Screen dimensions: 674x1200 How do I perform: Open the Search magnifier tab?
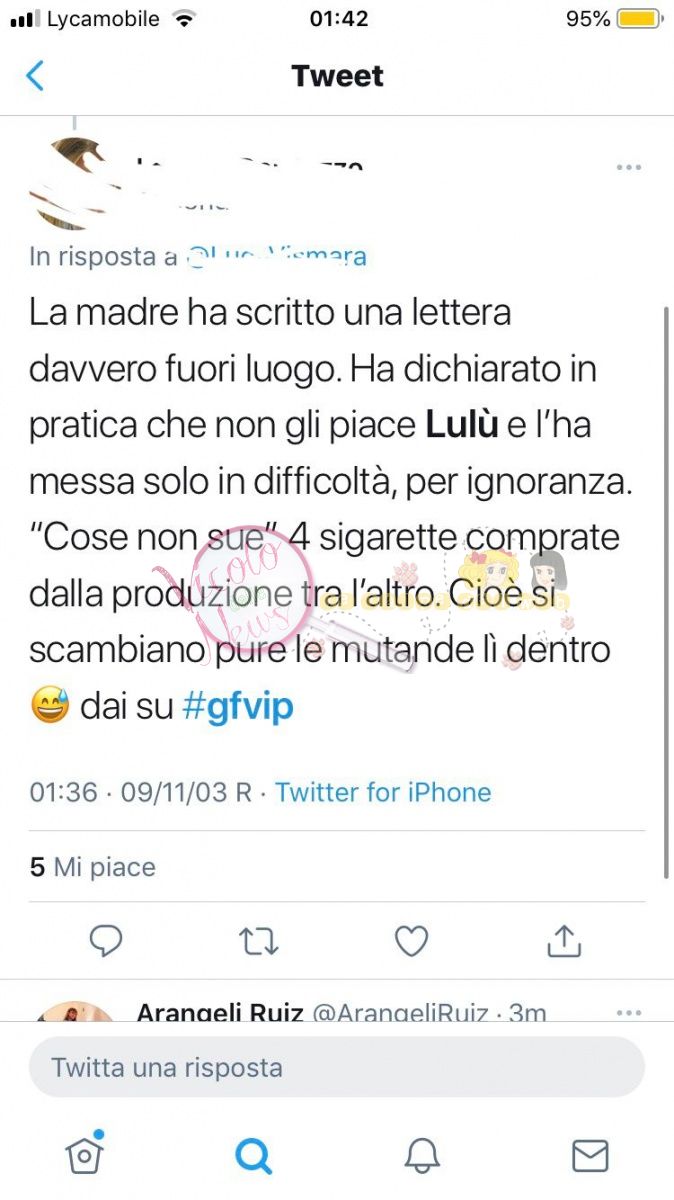pyautogui.click(x=253, y=1156)
